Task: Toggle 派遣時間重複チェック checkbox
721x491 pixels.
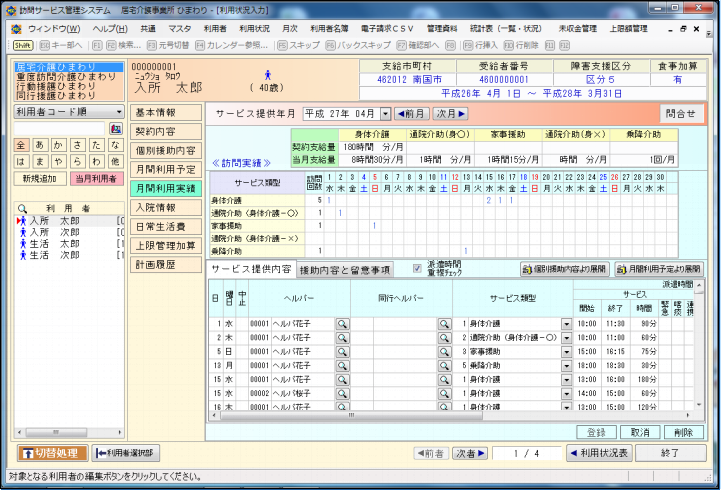Action: pyautogui.click(x=418, y=268)
